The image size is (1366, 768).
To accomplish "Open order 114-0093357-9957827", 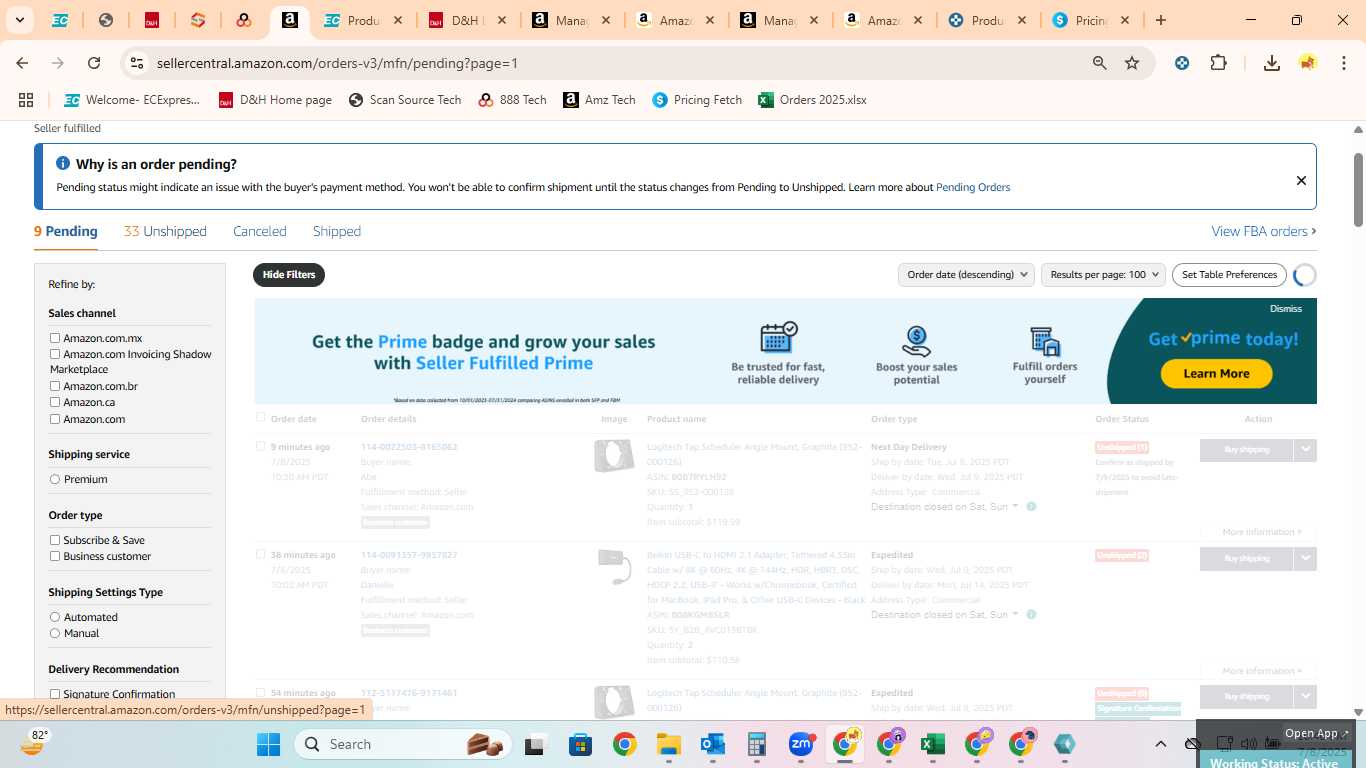I will click(409, 555).
